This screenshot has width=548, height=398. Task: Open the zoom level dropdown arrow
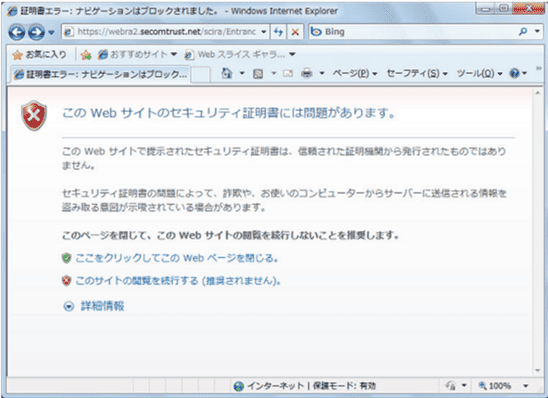[526, 386]
